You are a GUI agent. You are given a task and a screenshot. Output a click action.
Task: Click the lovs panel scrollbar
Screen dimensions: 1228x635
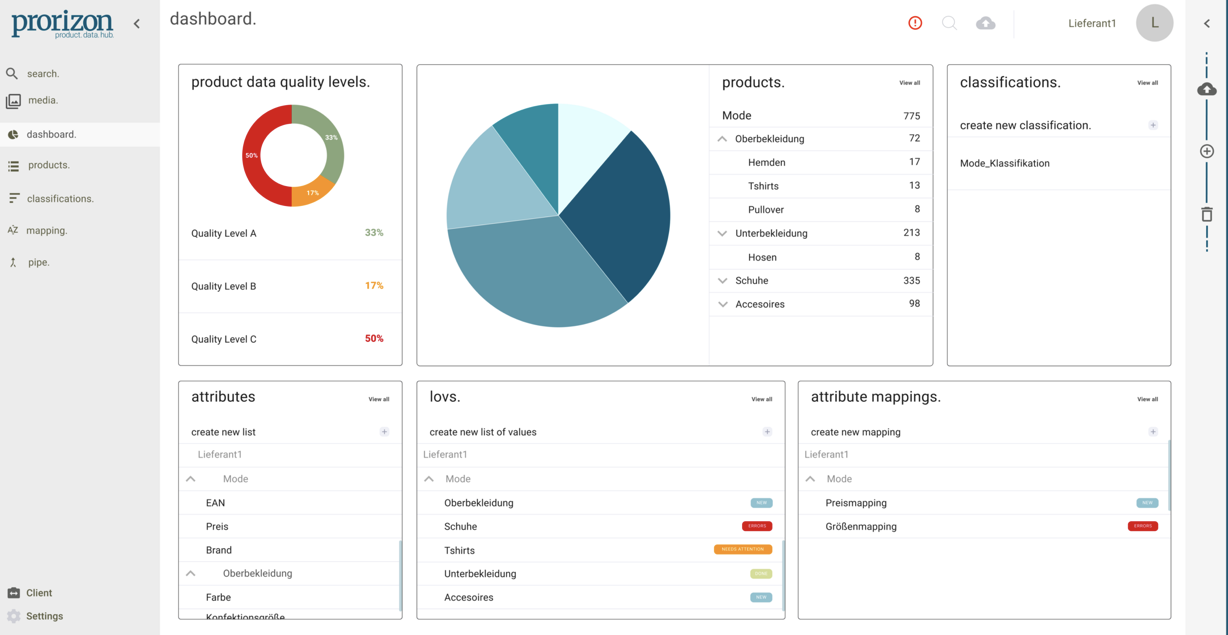pos(782,575)
